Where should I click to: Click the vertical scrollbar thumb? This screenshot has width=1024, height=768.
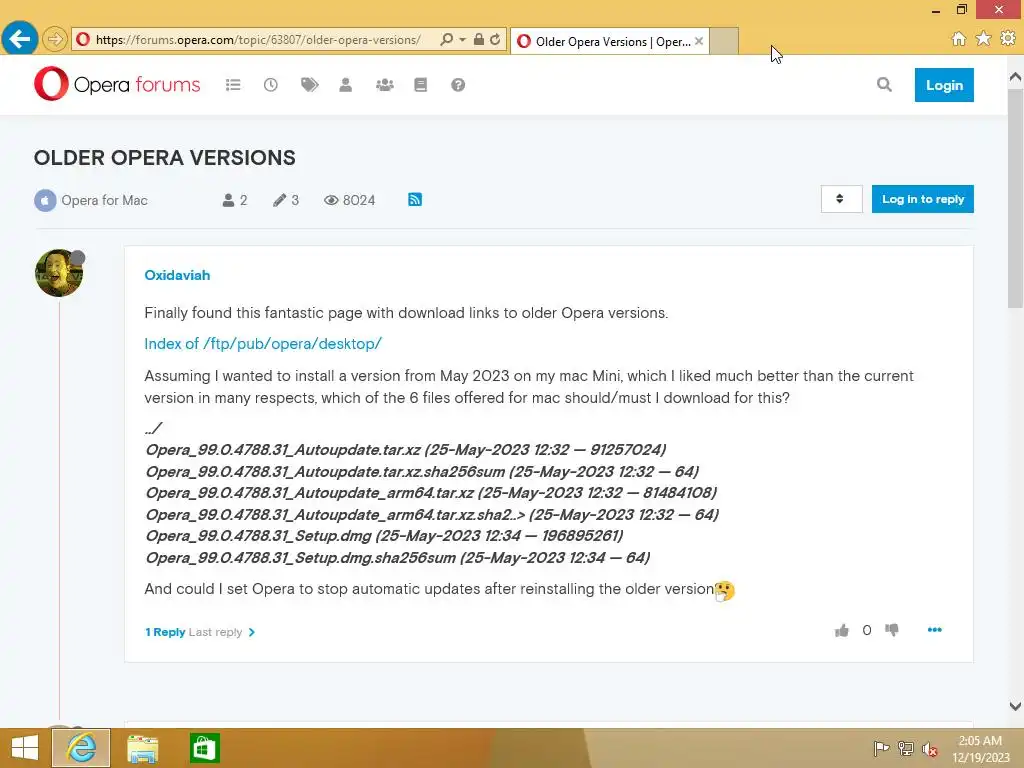click(1015, 199)
